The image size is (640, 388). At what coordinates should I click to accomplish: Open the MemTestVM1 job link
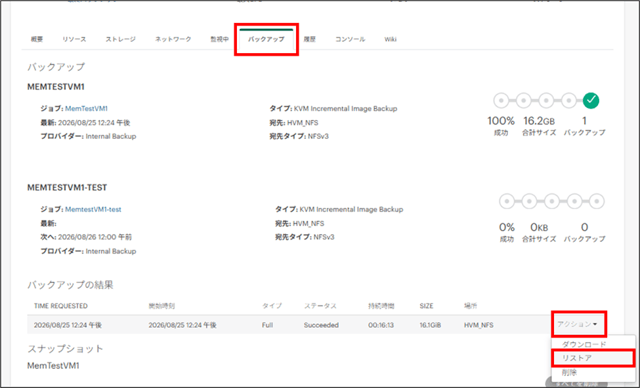[86, 109]
